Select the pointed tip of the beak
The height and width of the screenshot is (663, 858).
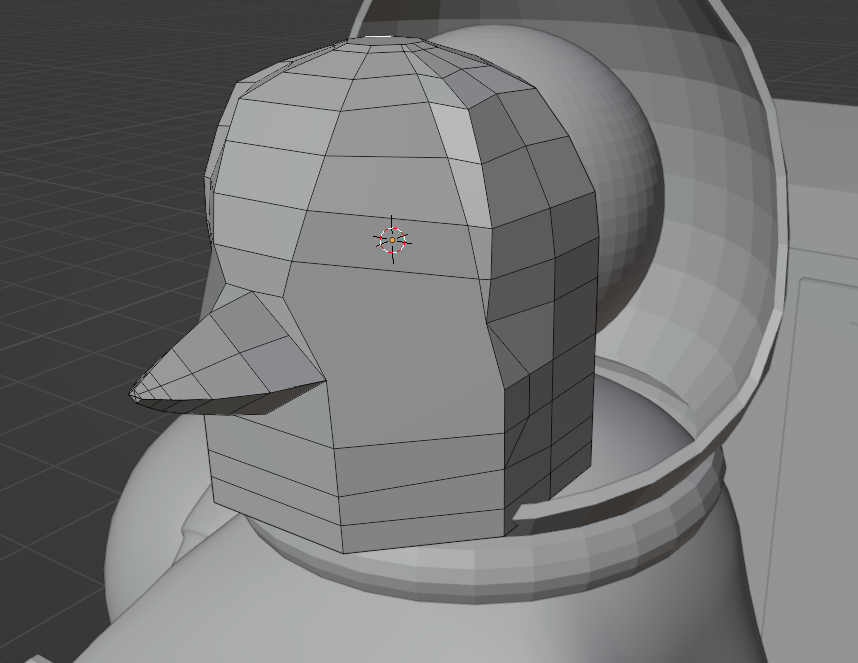pyautogui.click(x=135, y=393)
